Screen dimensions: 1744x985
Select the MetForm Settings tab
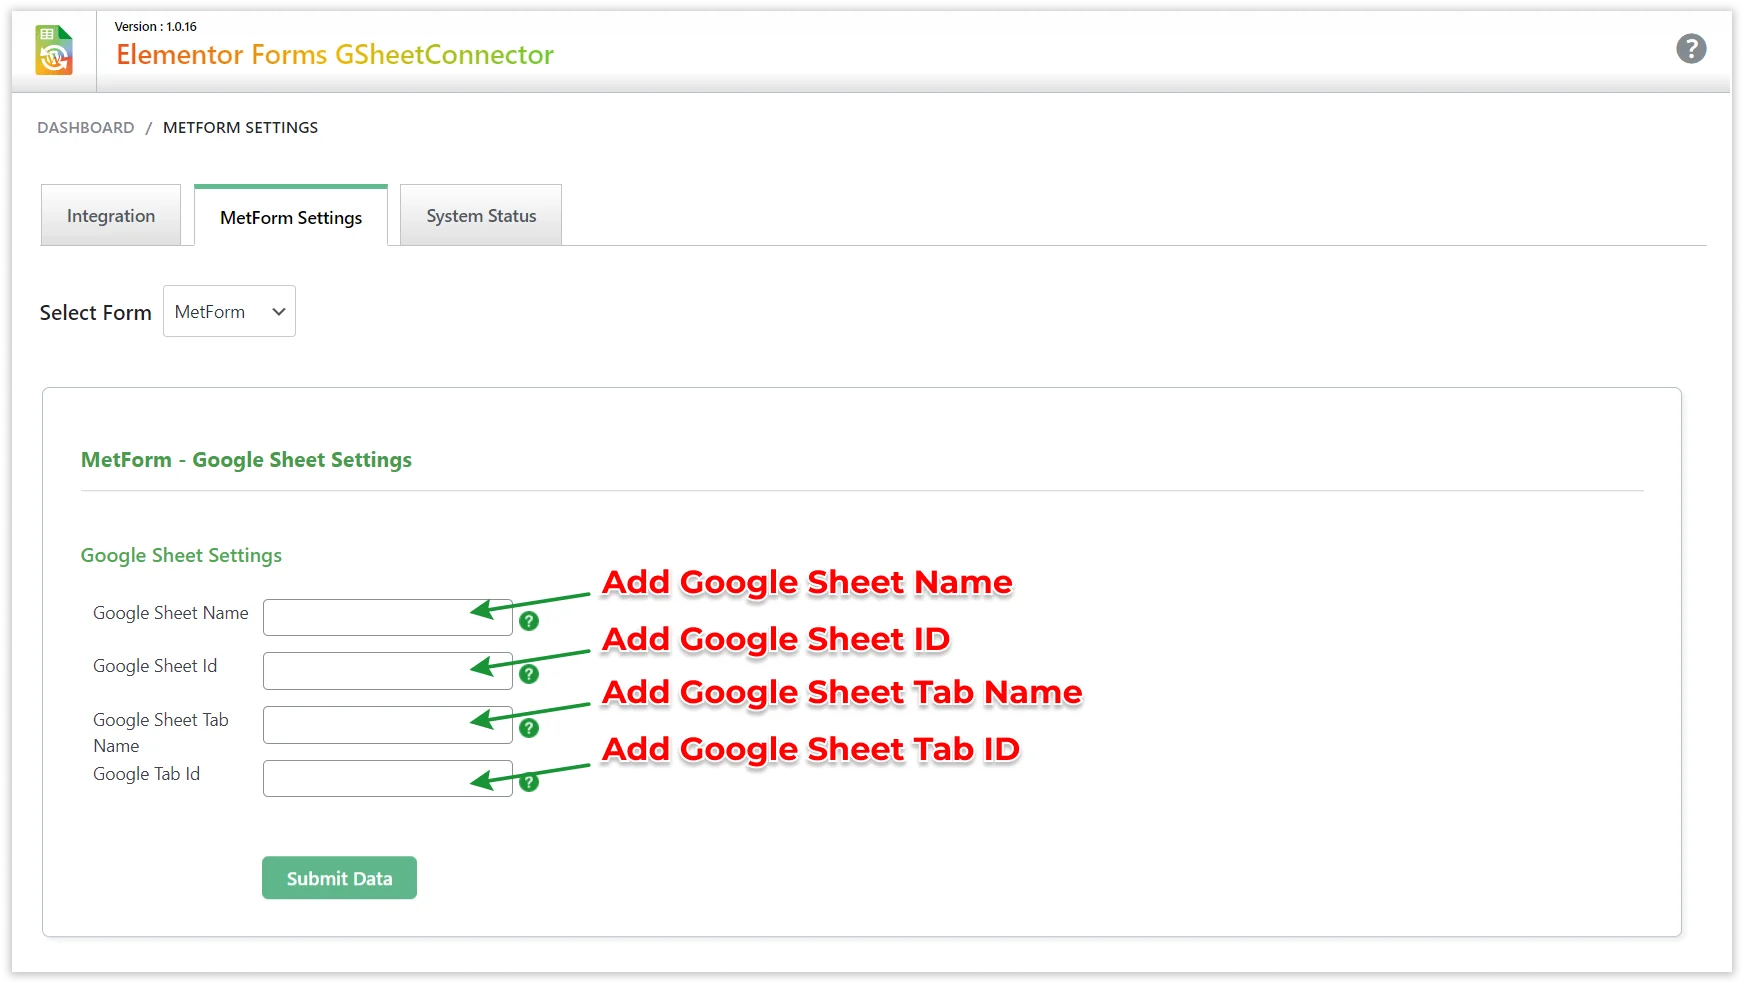point(291,217)
